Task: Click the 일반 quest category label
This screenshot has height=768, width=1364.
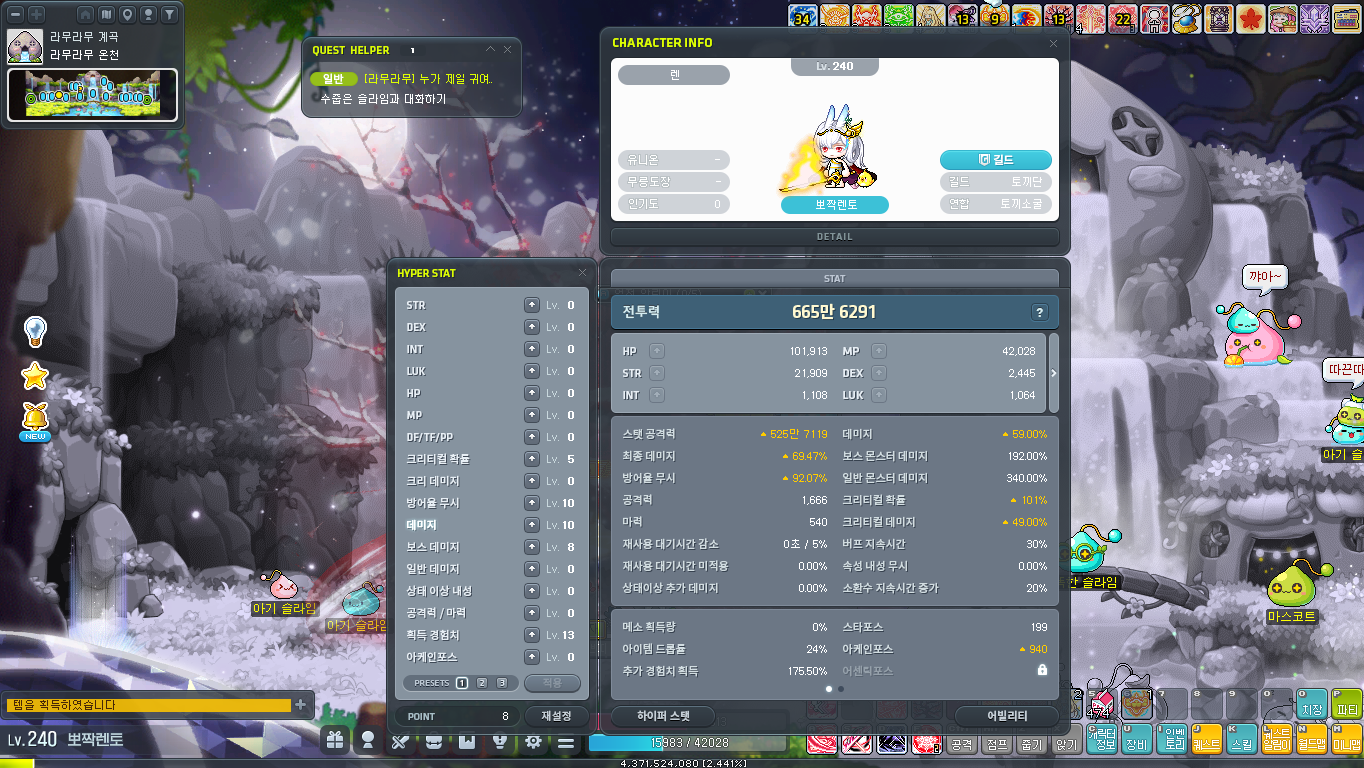Action: point(333,79)
